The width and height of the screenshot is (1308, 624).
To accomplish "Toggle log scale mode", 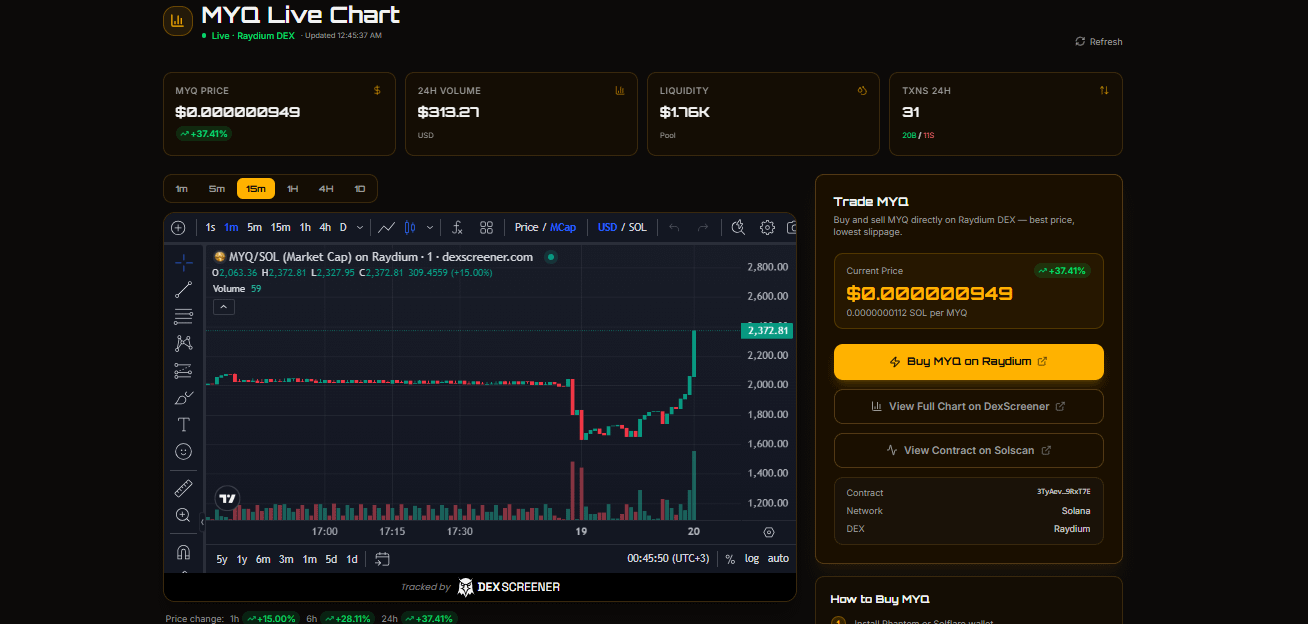I will 752,559.
